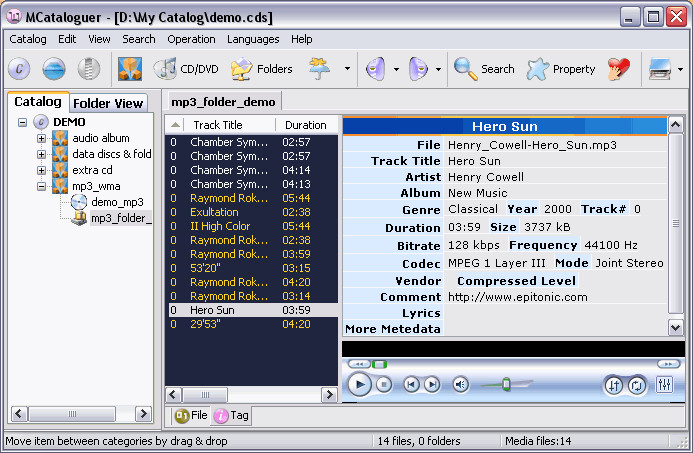Open the Help menu

point(302,39)
